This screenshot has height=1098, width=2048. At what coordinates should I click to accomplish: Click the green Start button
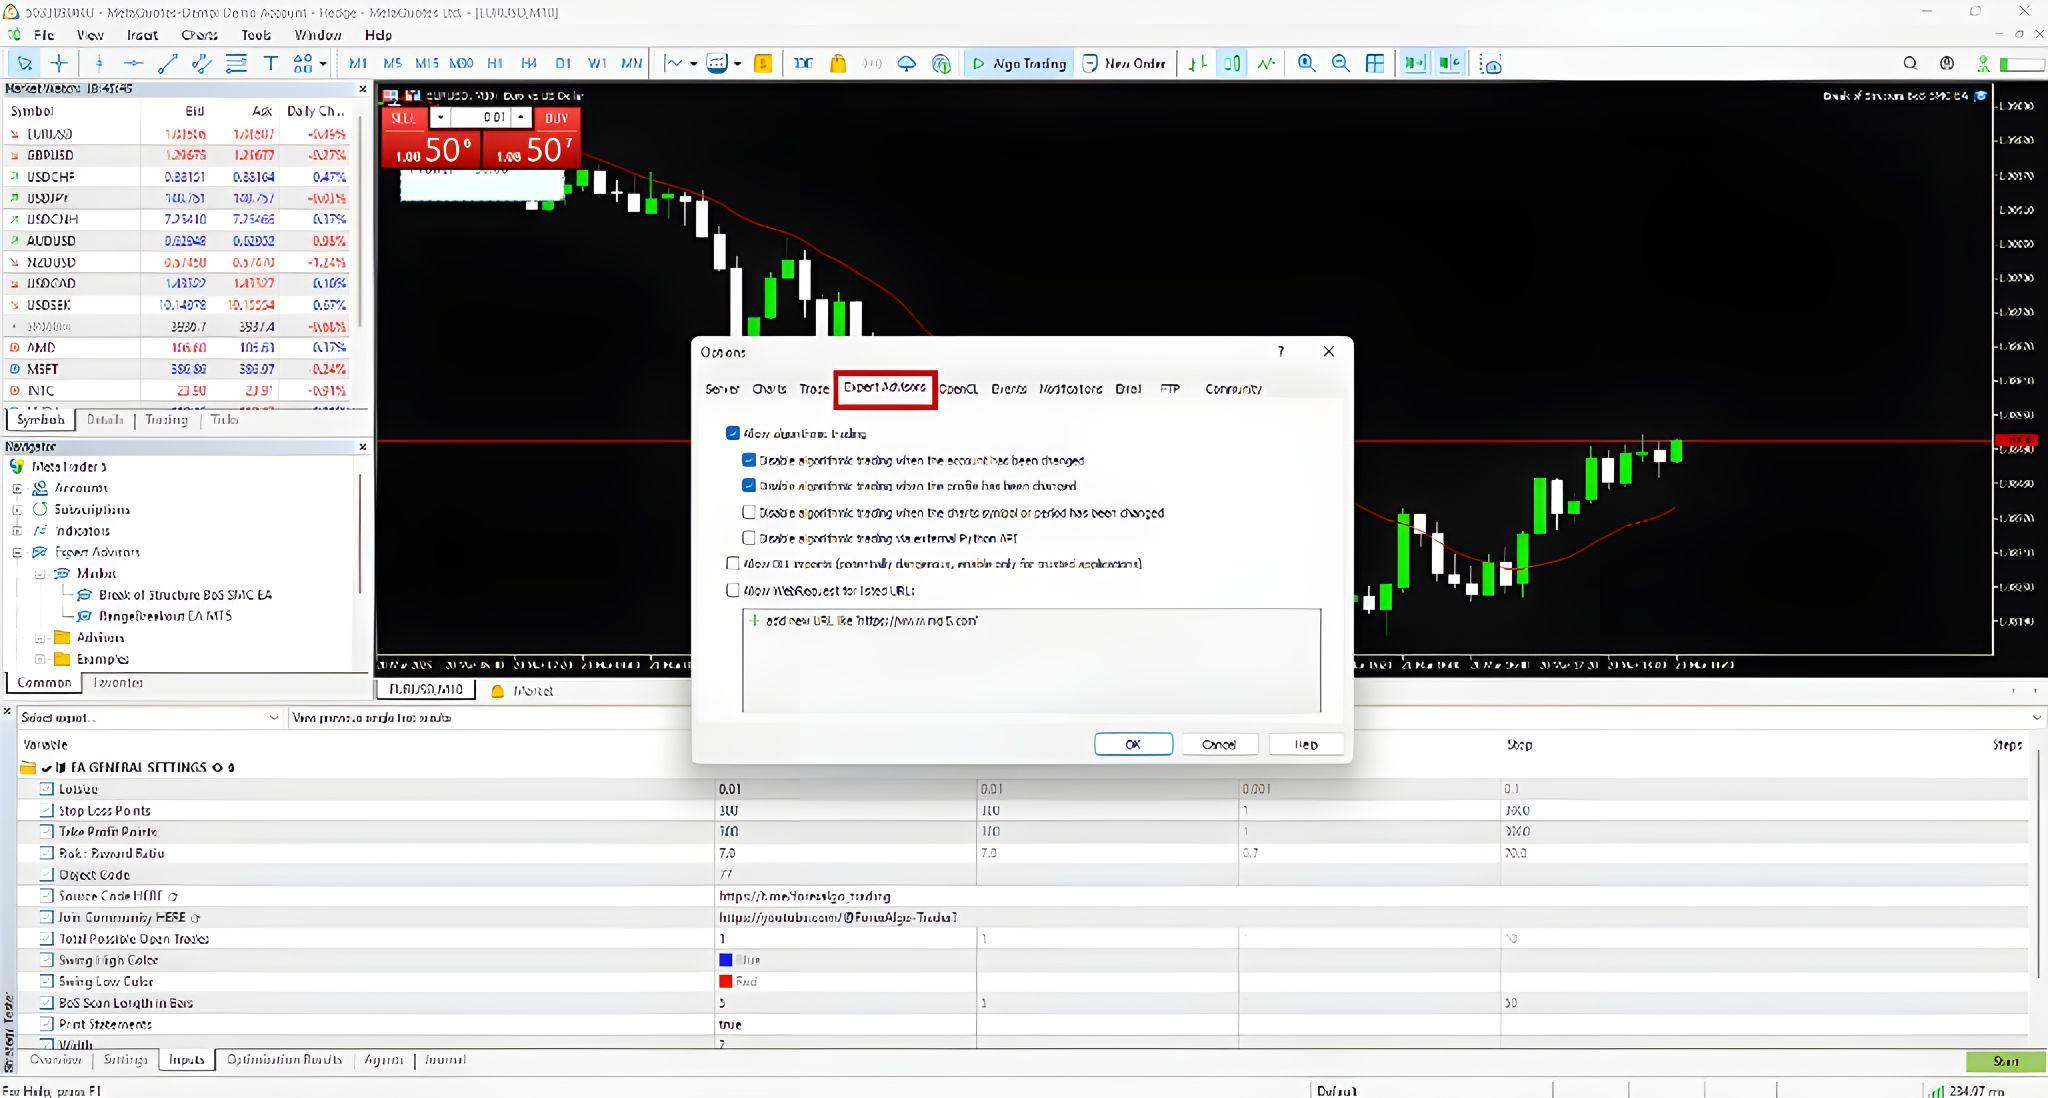click(2005, 1061)
